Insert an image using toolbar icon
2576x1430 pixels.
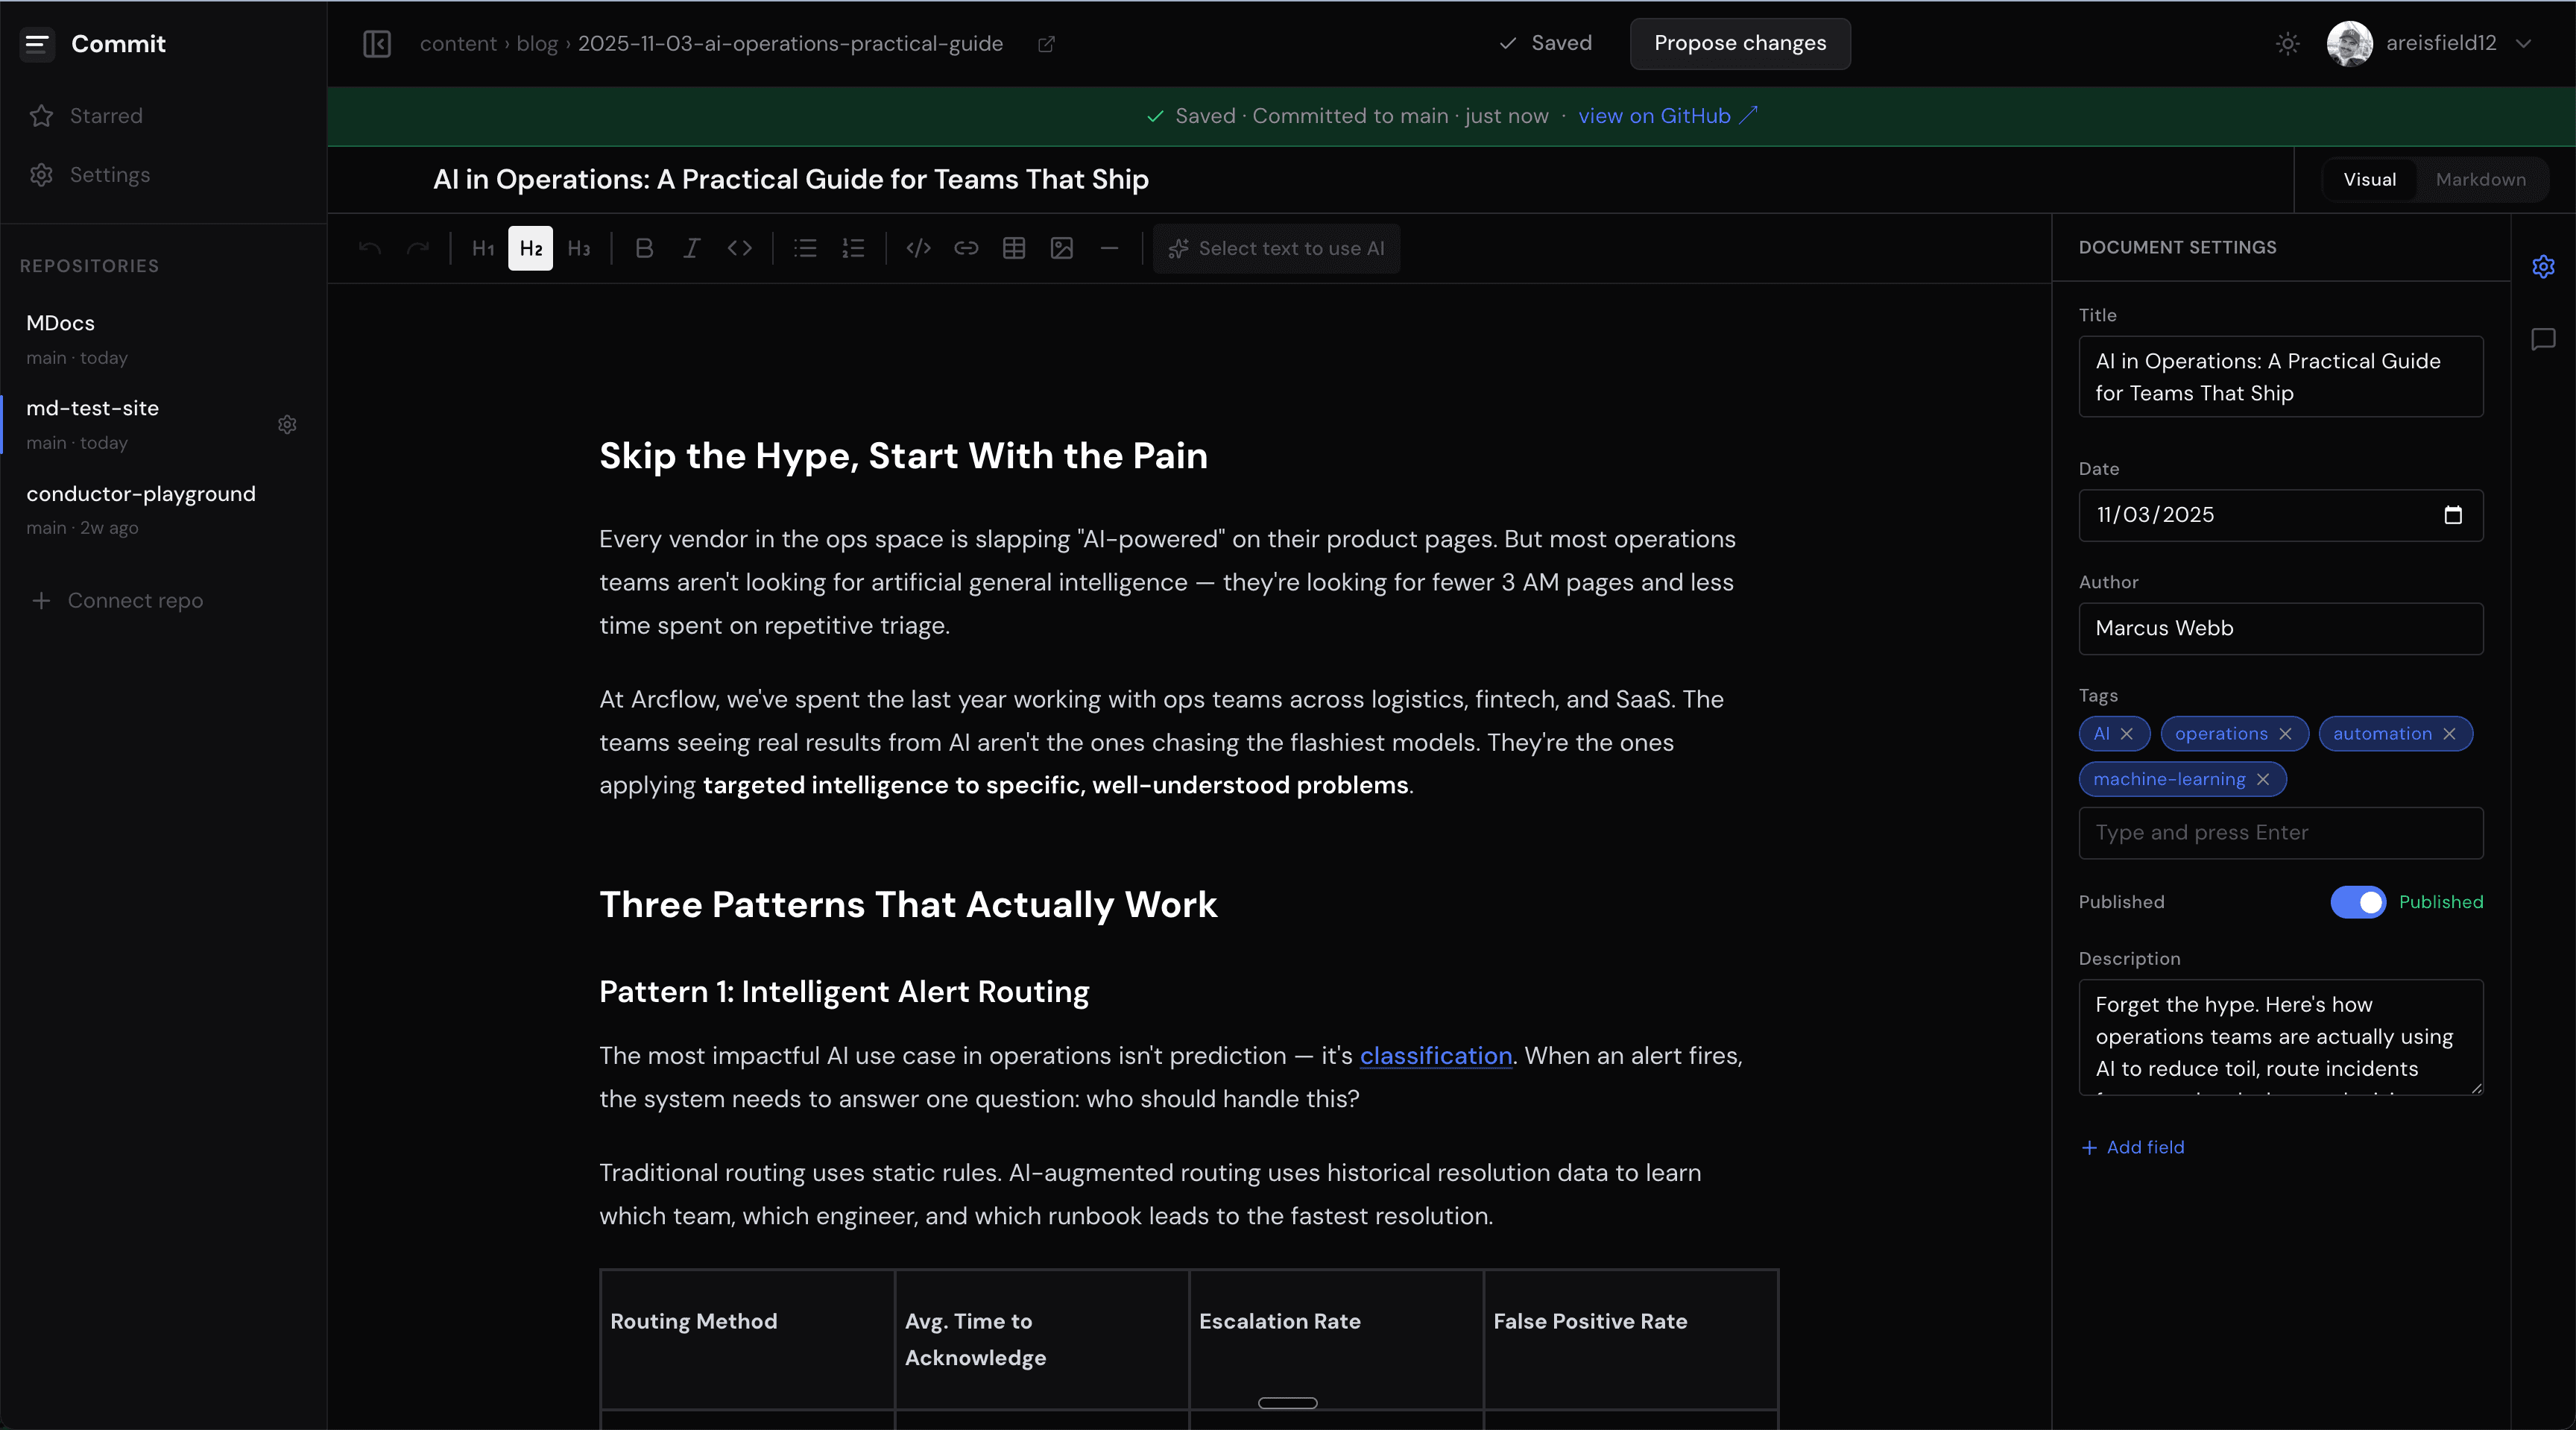(1062, 248)
